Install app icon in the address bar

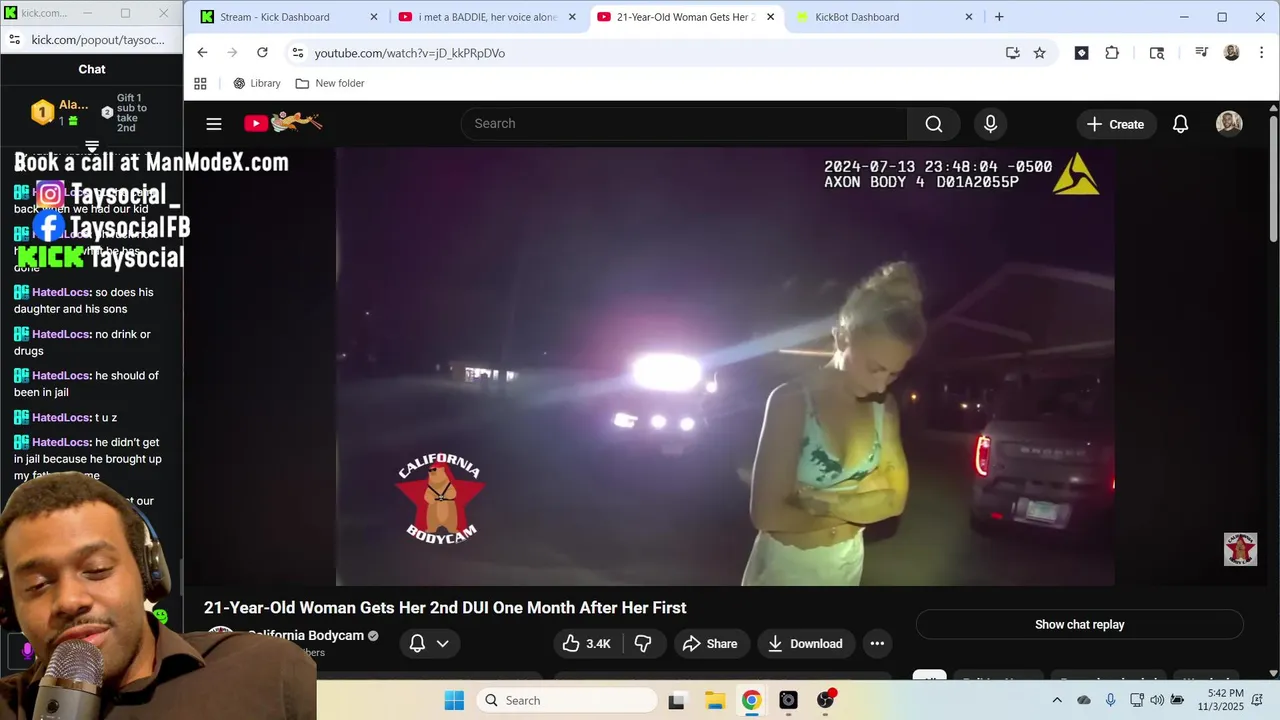(1012, 53)
